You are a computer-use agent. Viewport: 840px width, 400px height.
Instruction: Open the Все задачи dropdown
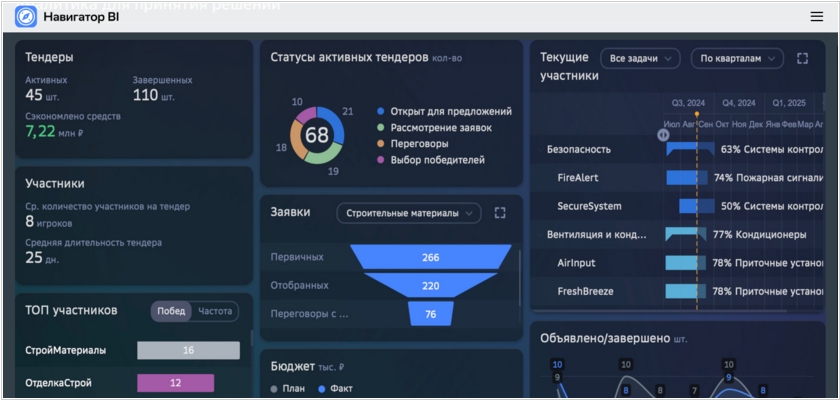pyautogui.click(x=640, y=59)
